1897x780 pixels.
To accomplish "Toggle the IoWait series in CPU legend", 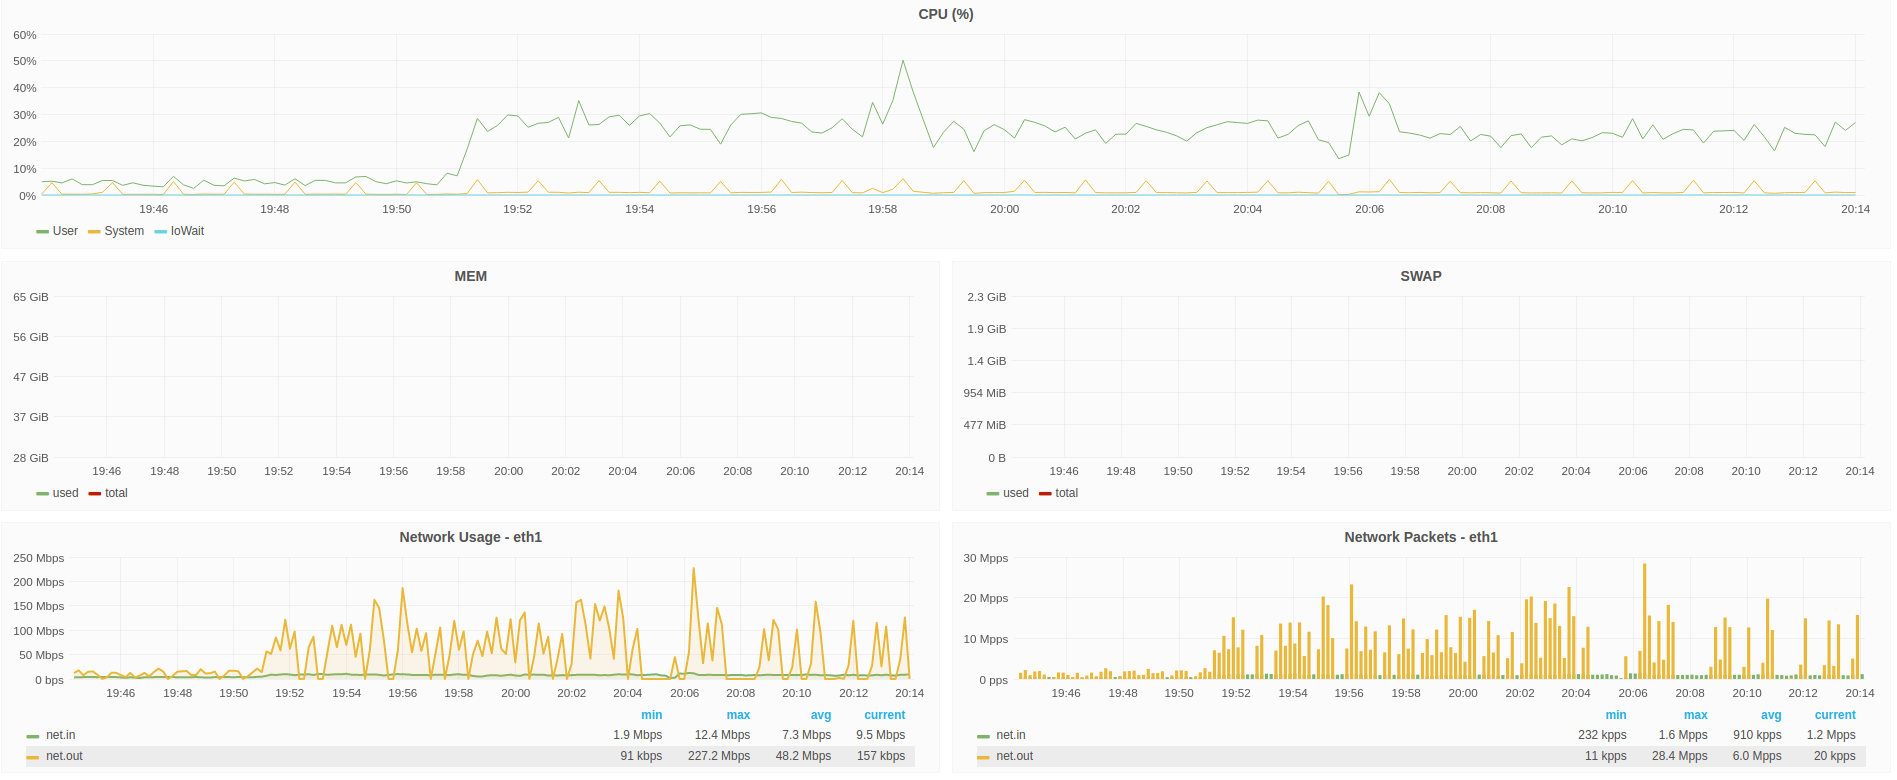I will (187, 231).
